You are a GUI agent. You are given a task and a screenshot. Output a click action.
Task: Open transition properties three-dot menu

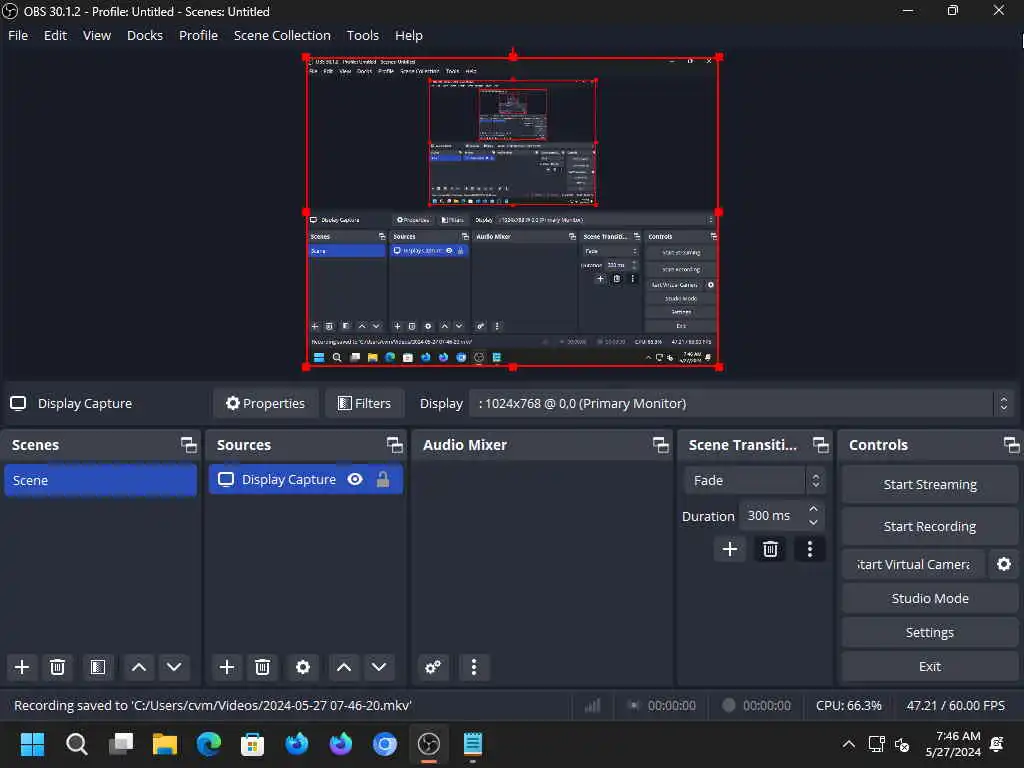(810, 549)
